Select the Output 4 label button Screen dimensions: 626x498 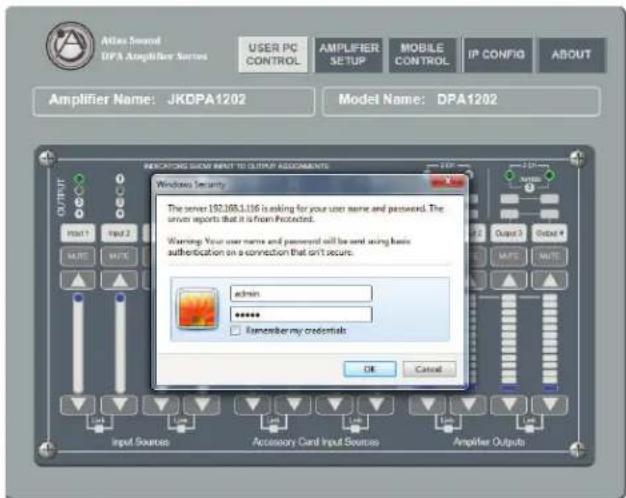[x=550, y=233]
